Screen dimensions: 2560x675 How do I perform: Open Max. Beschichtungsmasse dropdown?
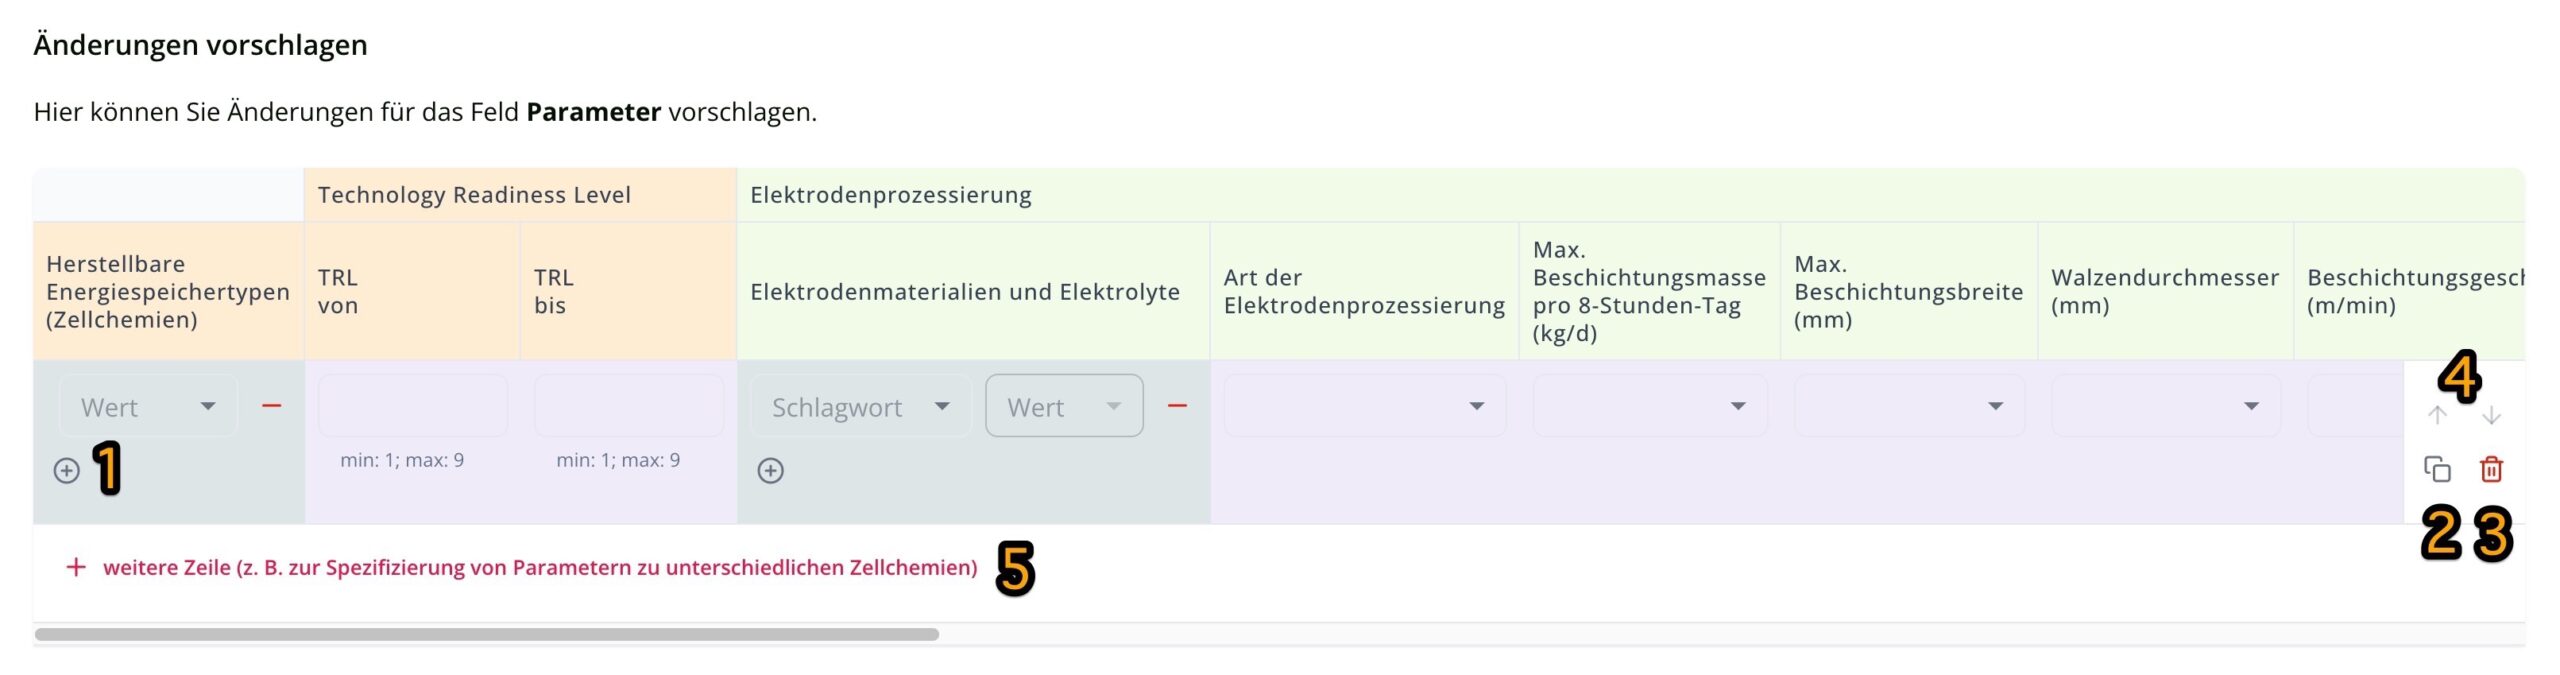pyautogui.click(x=1649, y=406)
